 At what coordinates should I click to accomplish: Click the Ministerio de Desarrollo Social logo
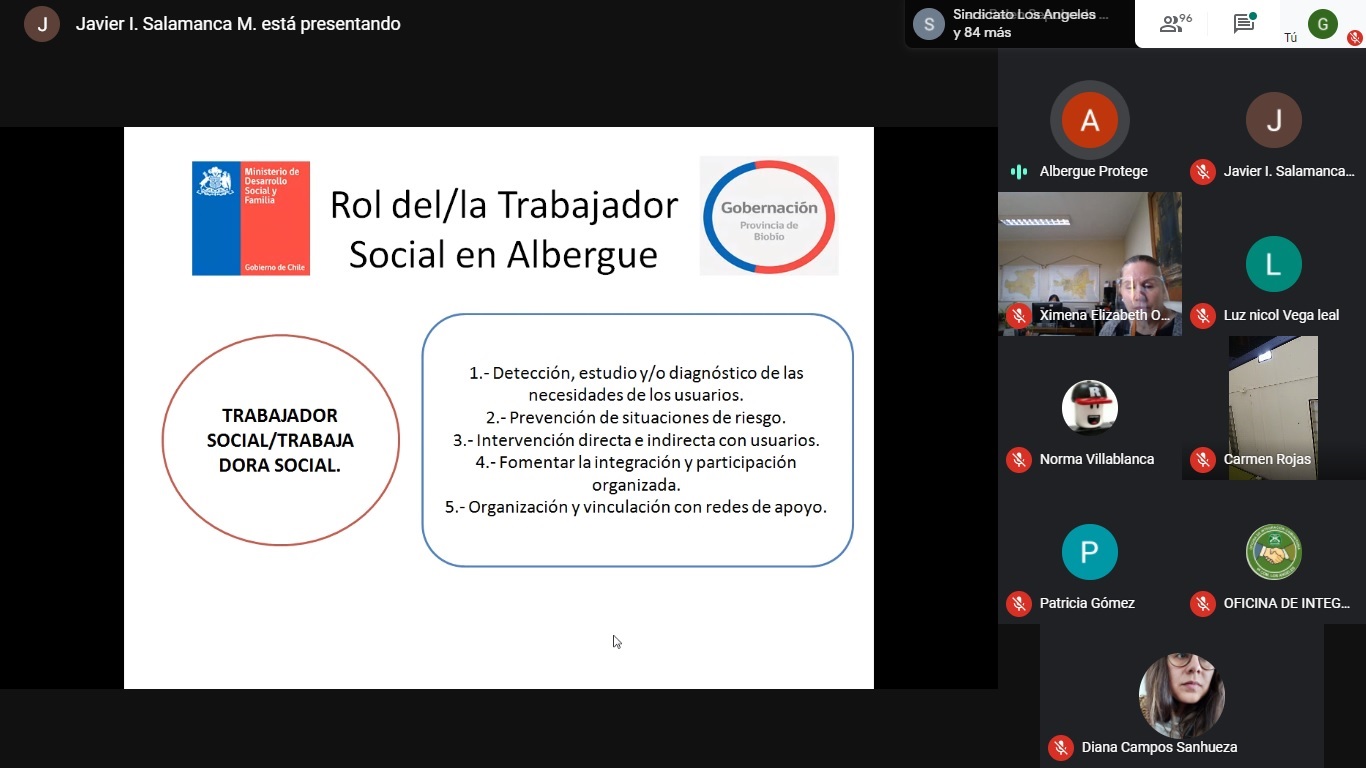pos(251,218)
